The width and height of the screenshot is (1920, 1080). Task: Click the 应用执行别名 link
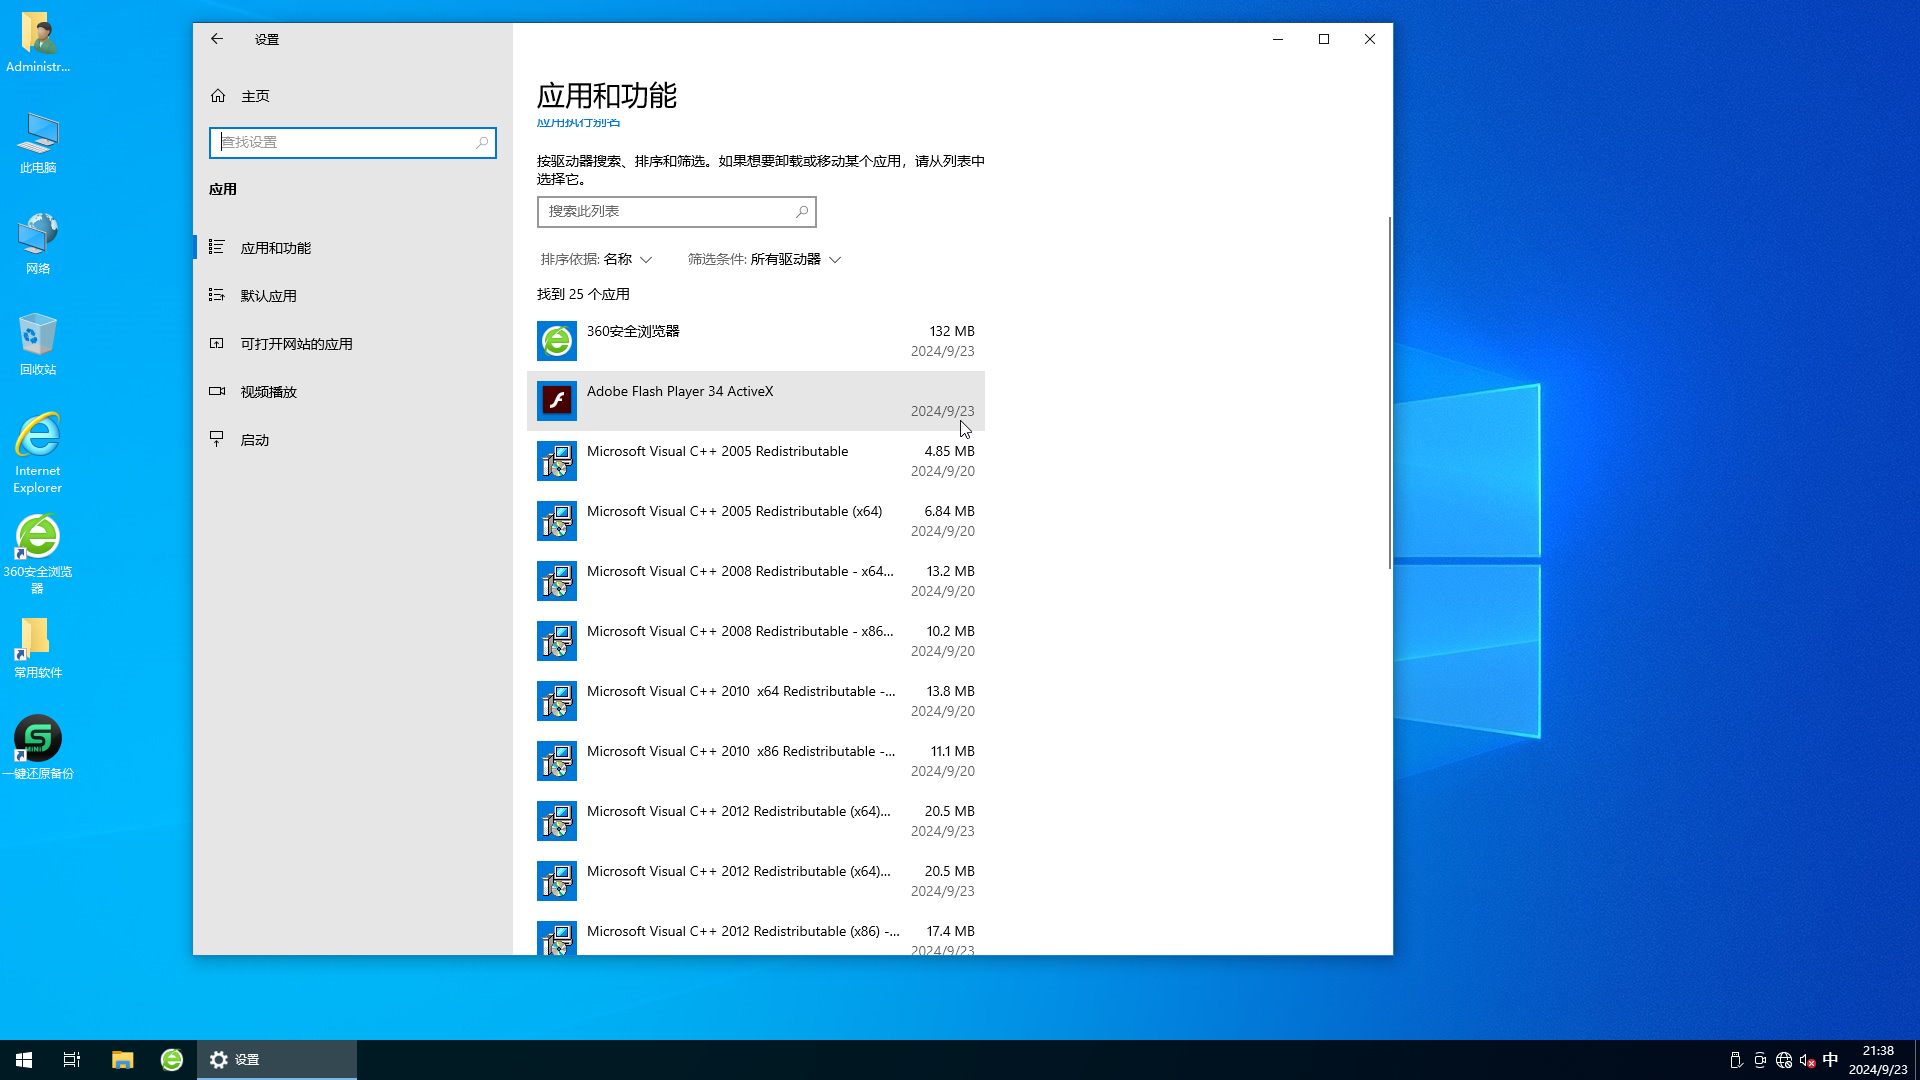579,123
